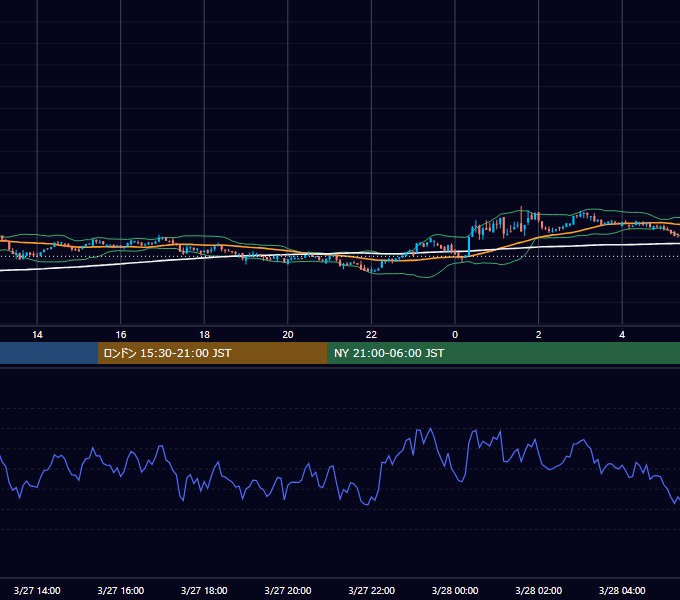The width and height of the screenshot is (680, 600).
Task: Click the 20 hour label on price chart axis
Action: pyautogui.click(x=288, y=335)
